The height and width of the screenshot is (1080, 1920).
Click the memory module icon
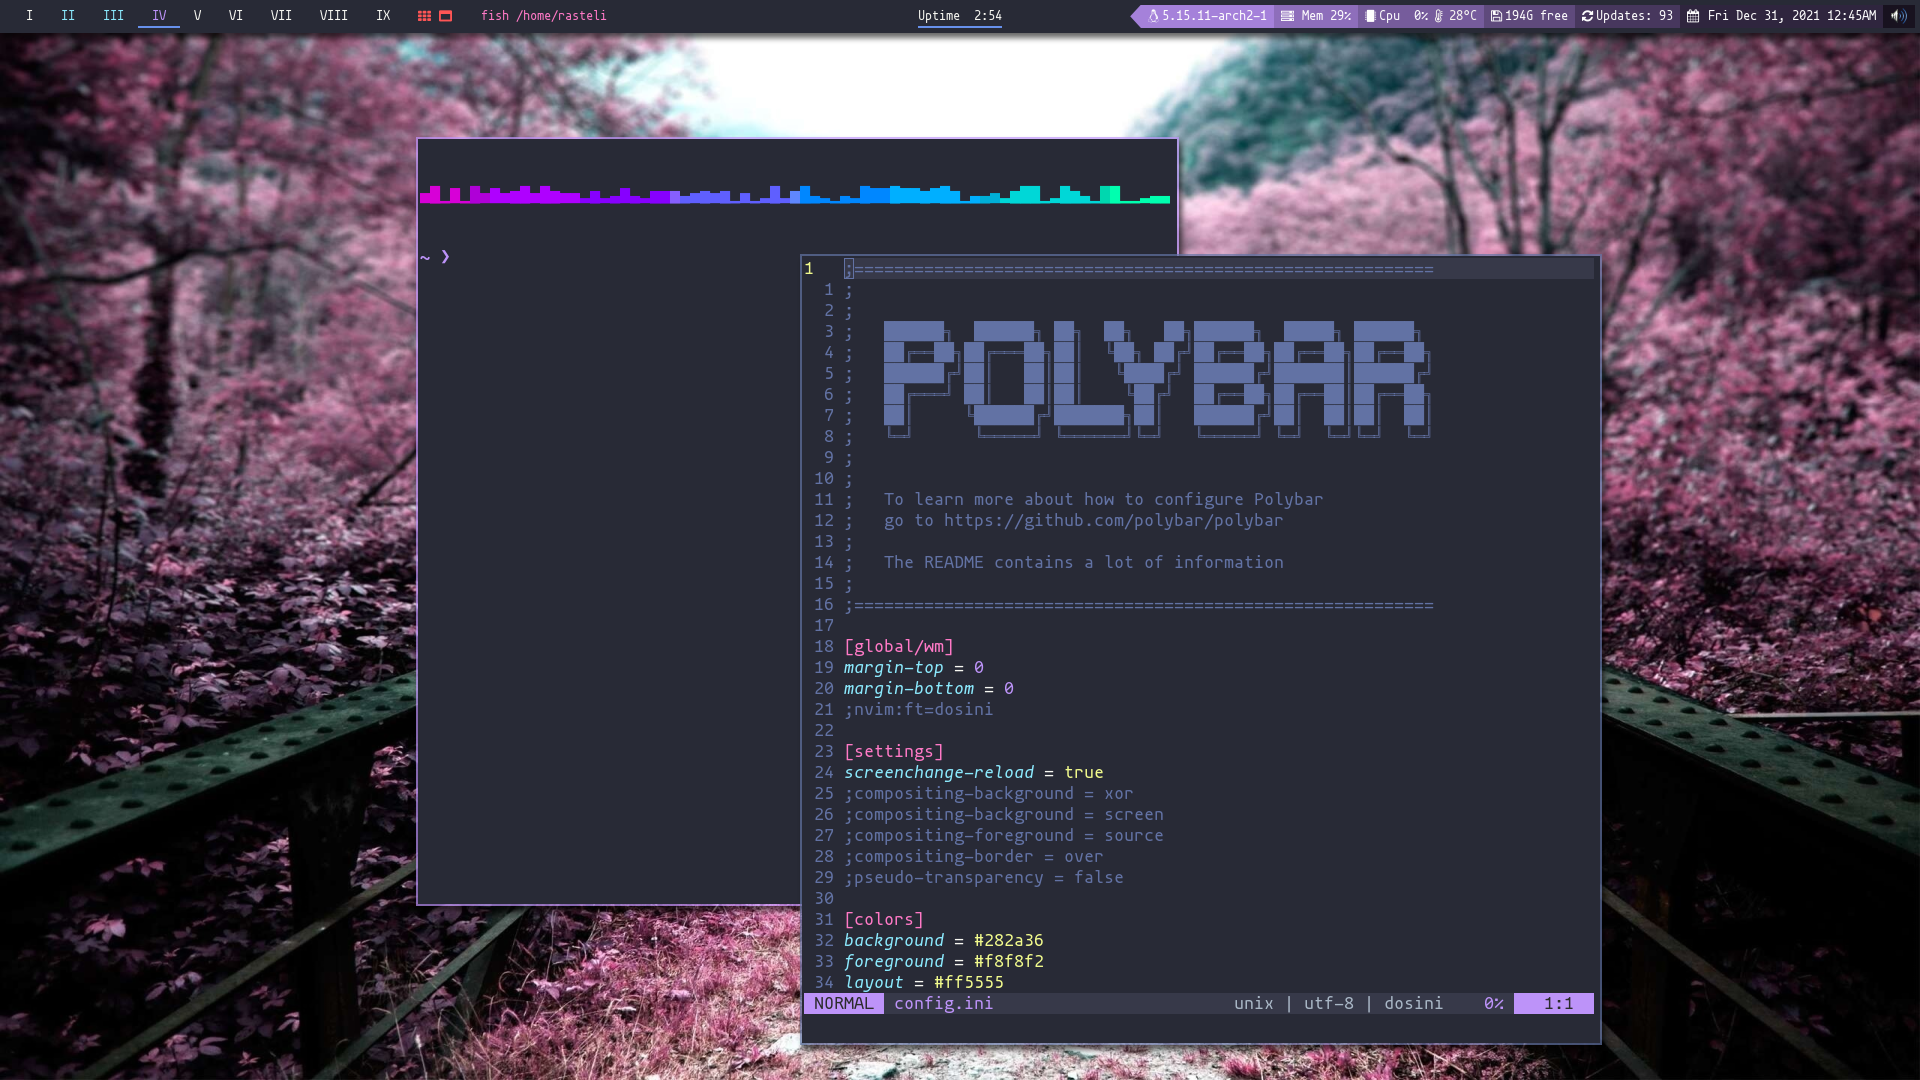(x=1288, y=16)
